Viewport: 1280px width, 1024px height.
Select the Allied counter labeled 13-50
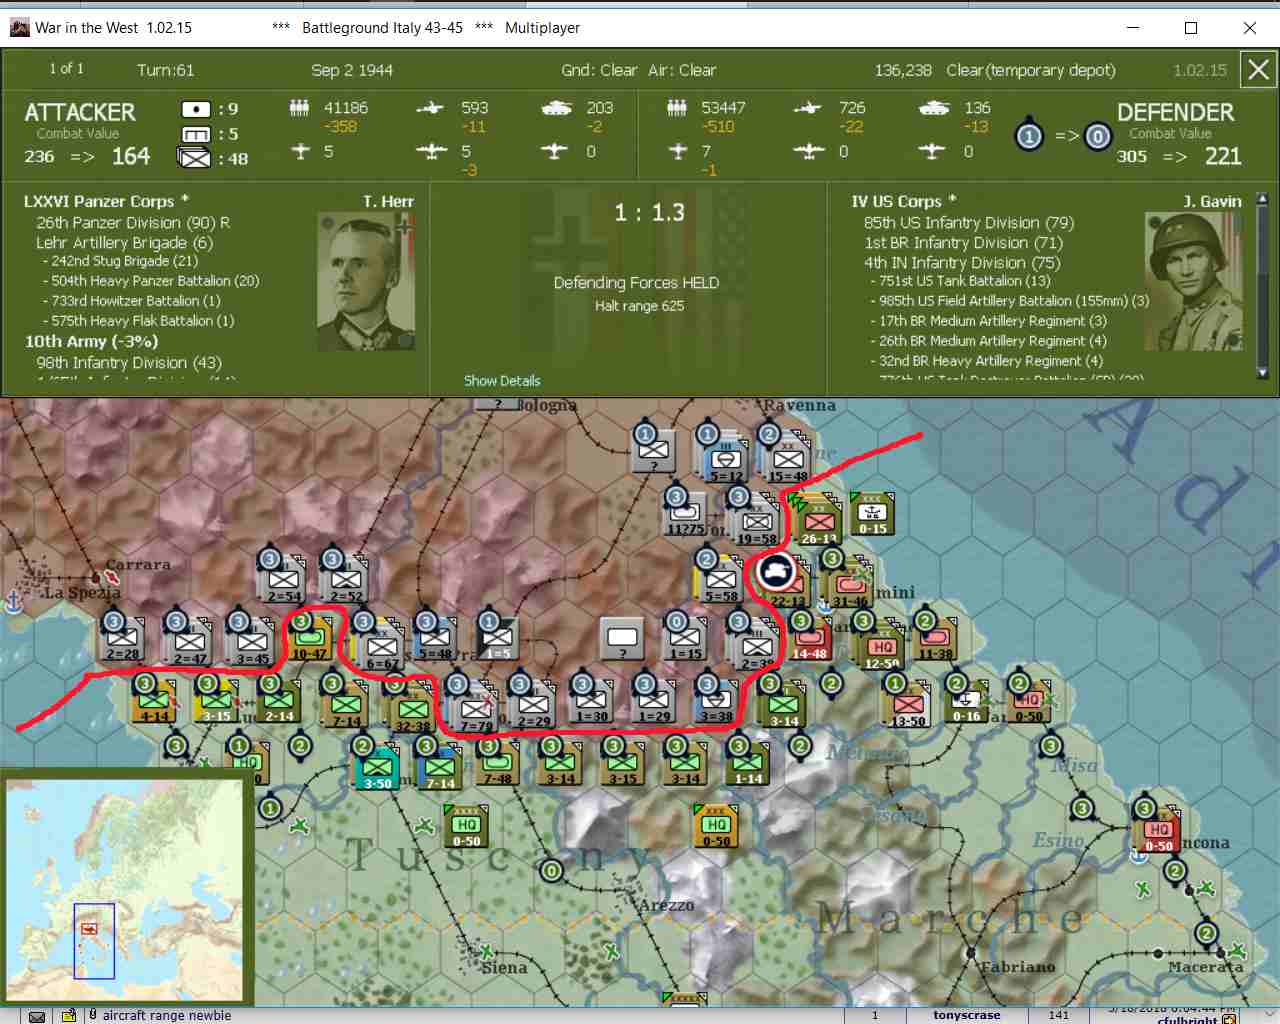click(909, 705)
